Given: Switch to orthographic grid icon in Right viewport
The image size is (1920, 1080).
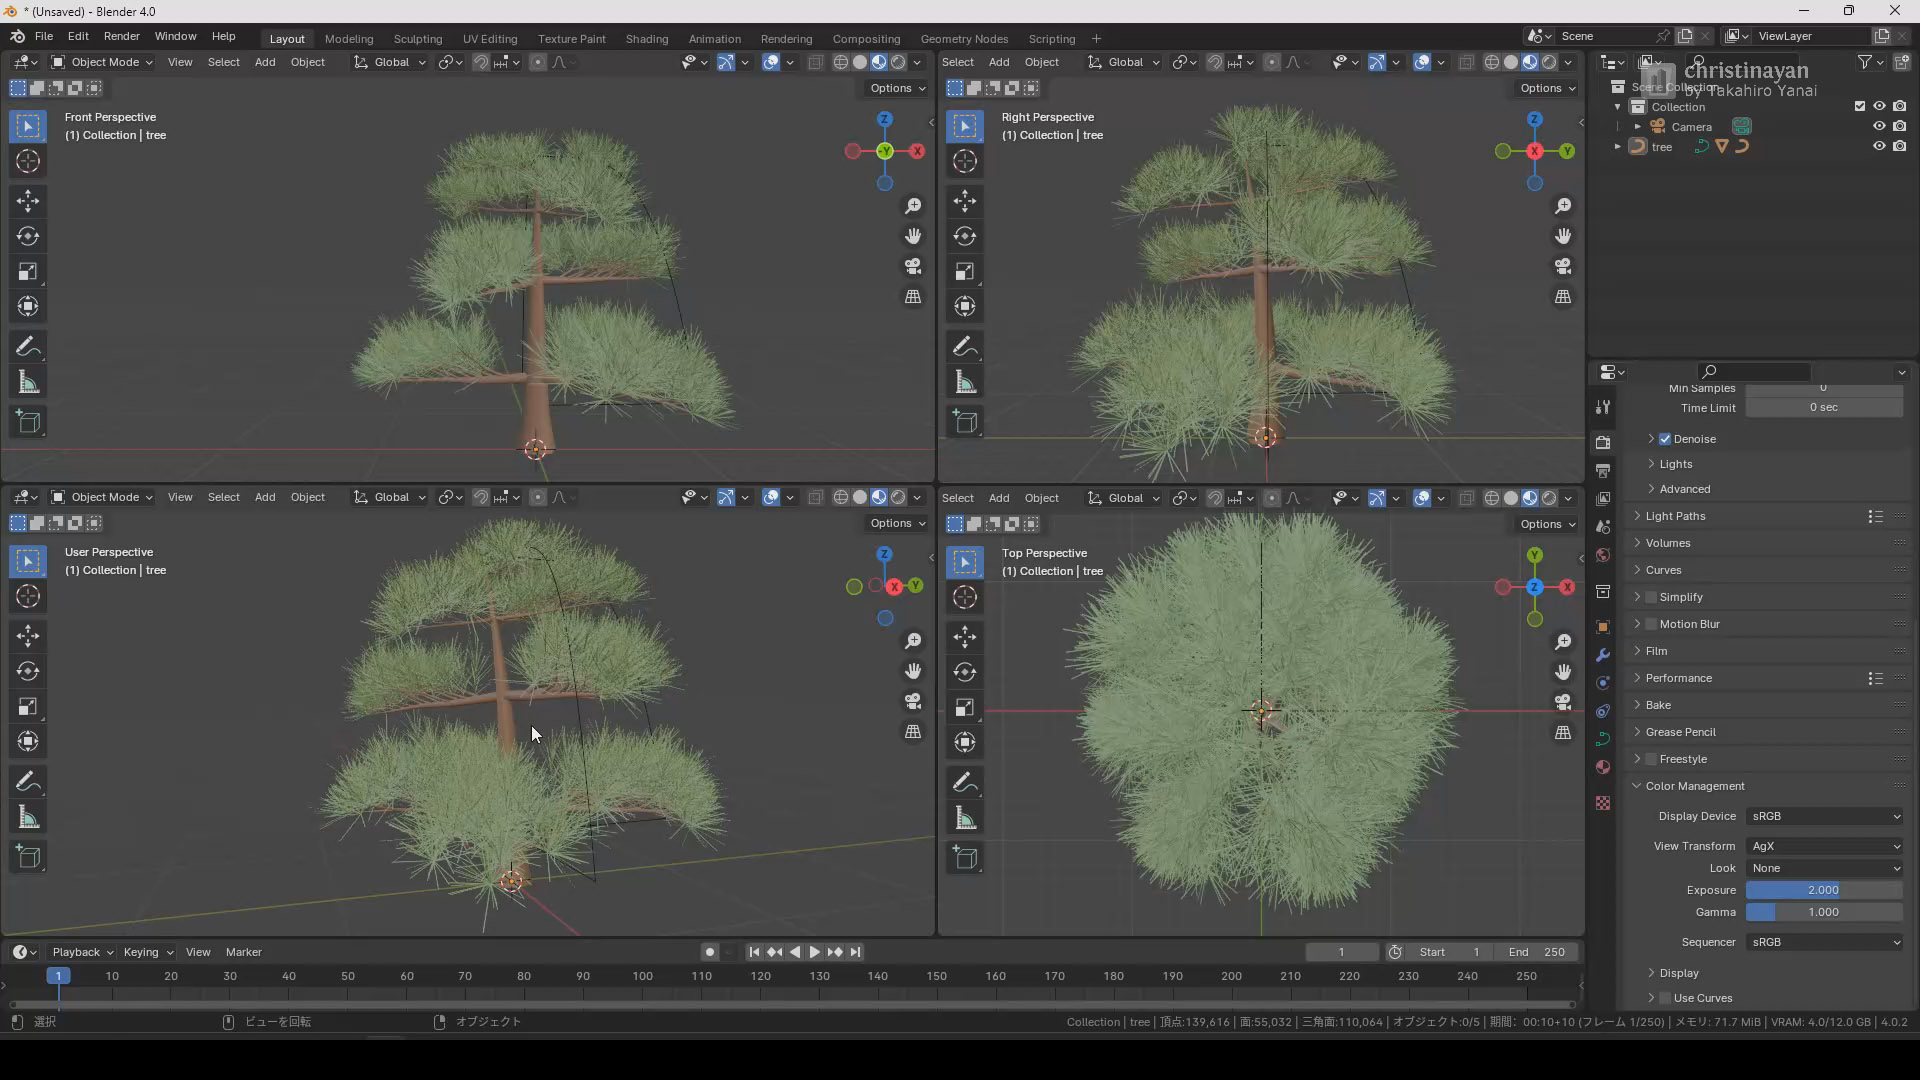Looking at the screenshot, I should [x=1563, y=297].
